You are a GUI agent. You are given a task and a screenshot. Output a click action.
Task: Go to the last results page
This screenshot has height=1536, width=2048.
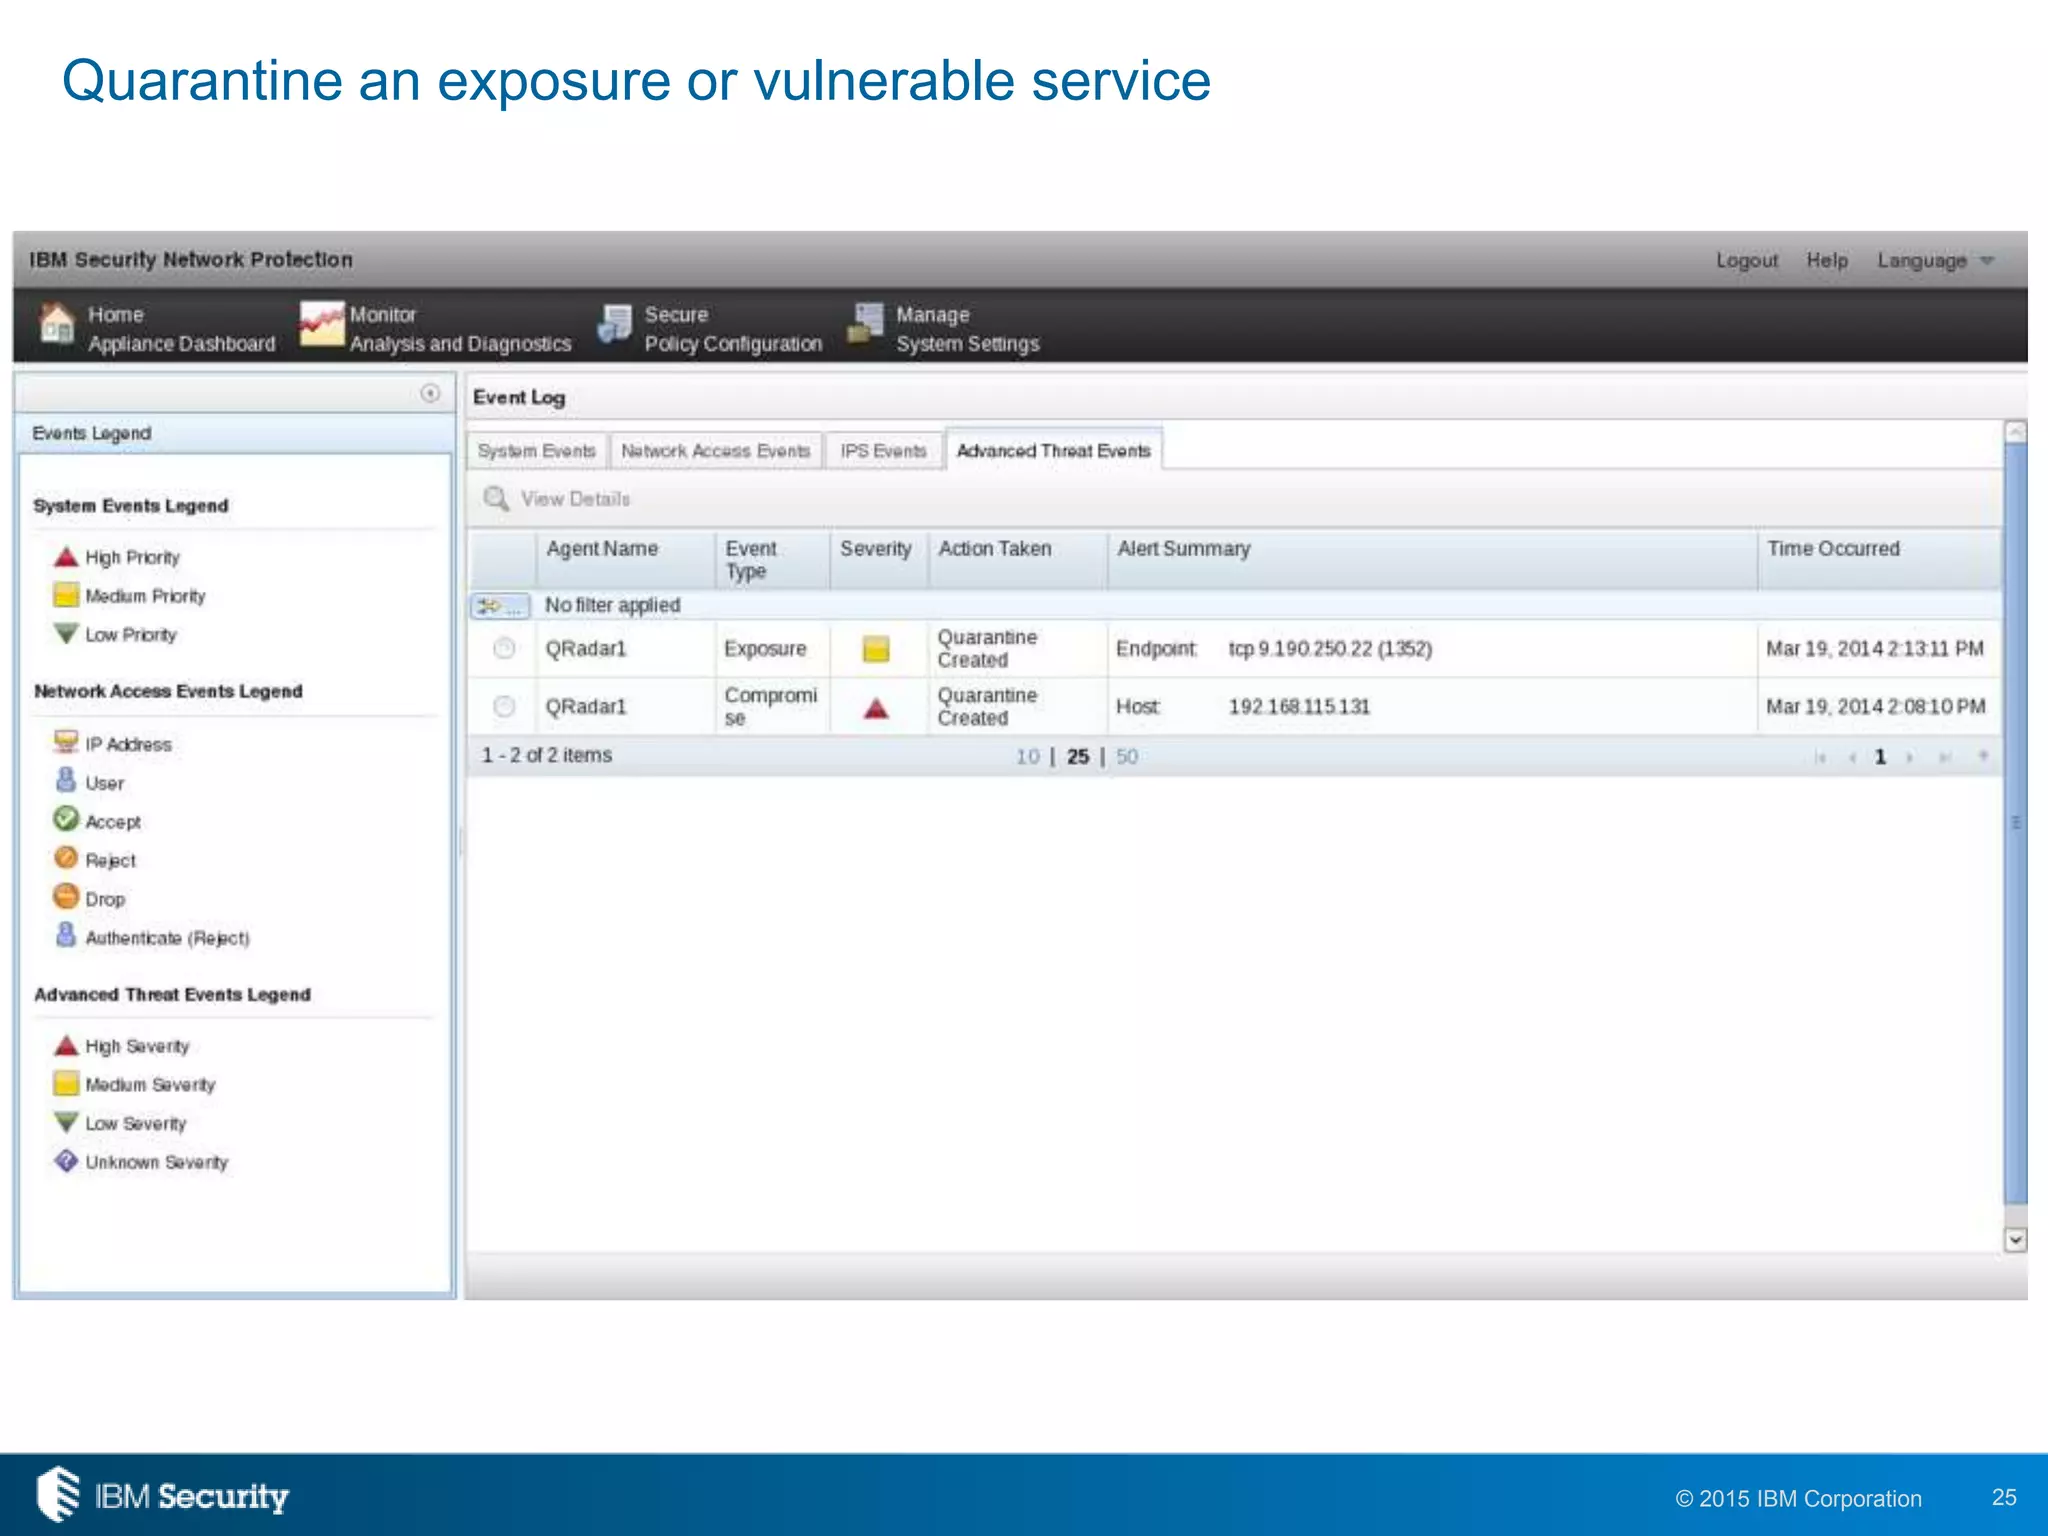pyautogui.click(x=1944, y=757)
